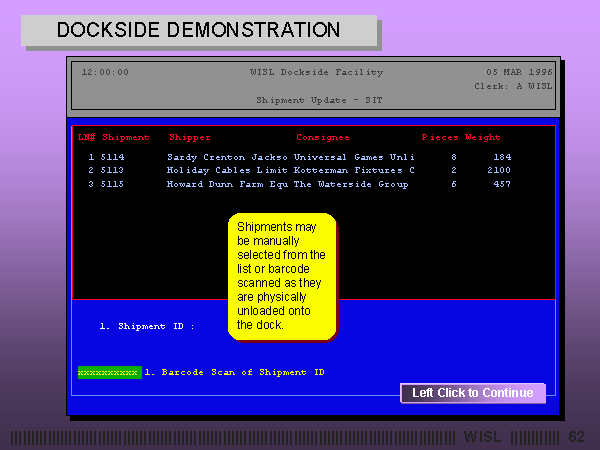Click the LN# column header

click(86, 137)
